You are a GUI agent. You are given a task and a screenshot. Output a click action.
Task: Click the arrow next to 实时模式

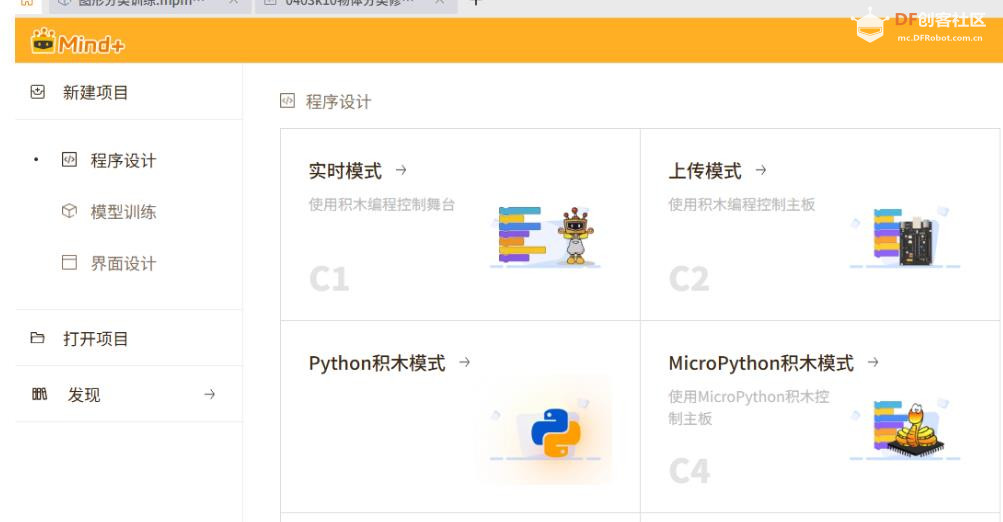[x=401, y=170]
